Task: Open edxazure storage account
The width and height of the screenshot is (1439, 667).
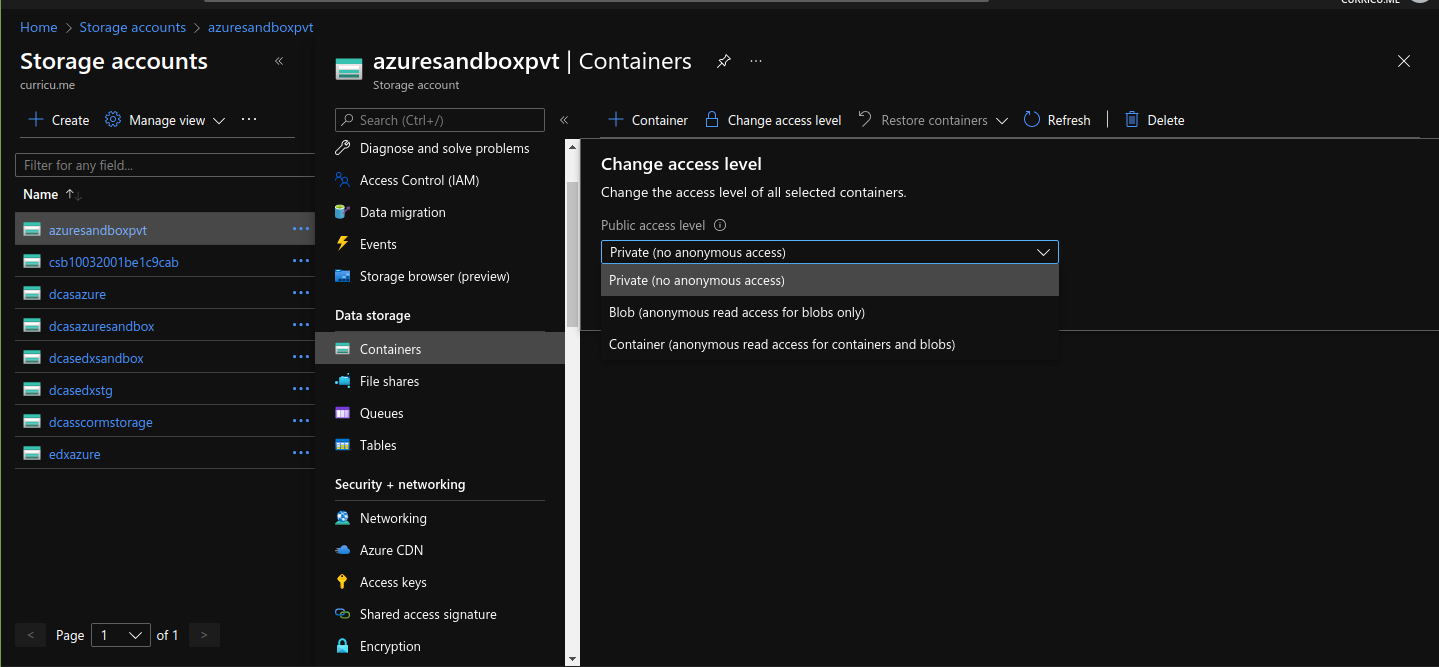Action: [75, 454]
